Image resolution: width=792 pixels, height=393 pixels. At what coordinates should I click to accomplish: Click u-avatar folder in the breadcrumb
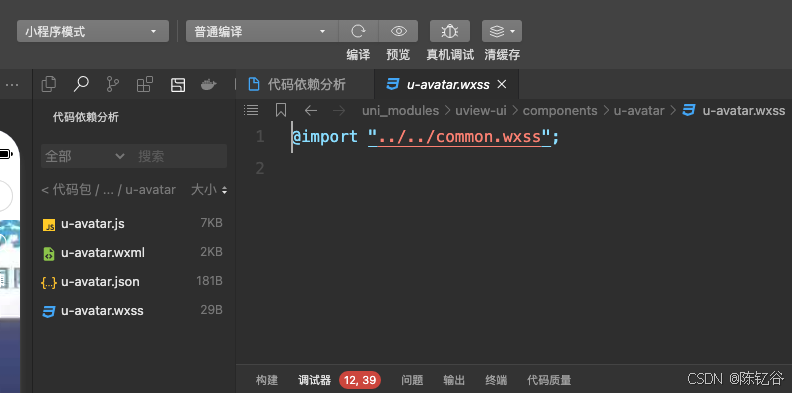coord(639,110)
